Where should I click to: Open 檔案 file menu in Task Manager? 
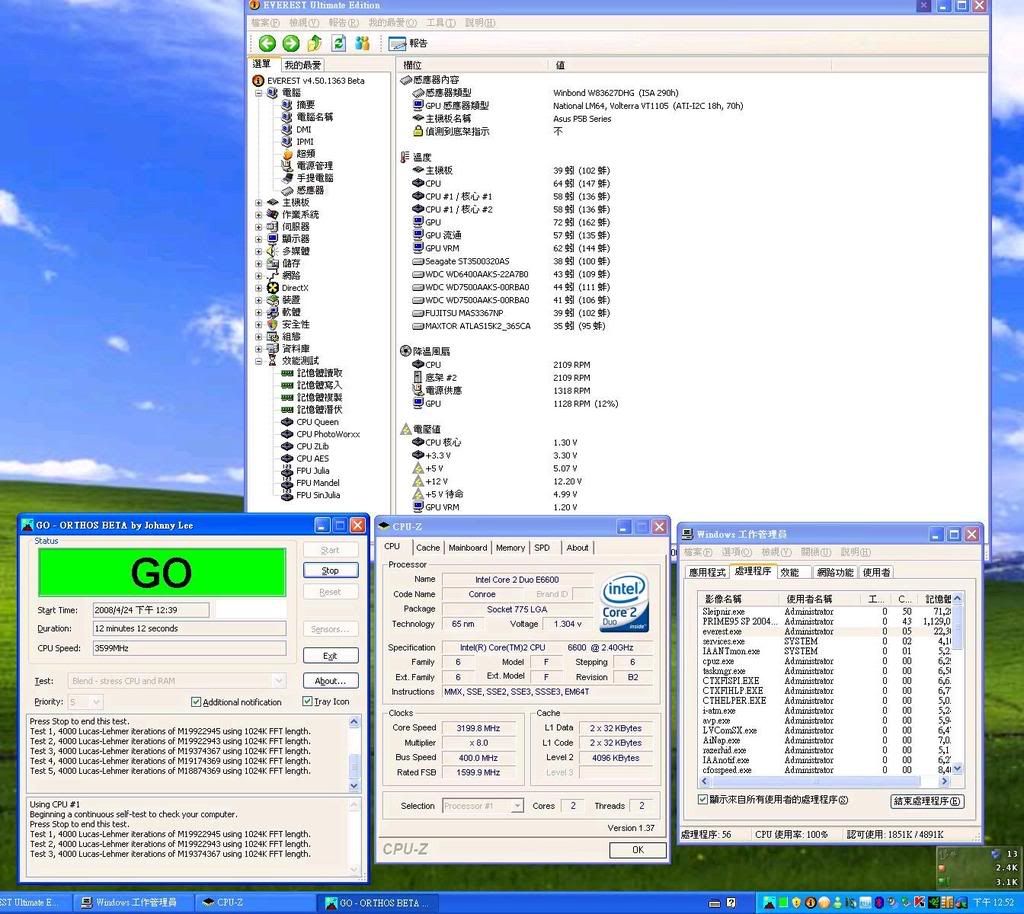[697, 552]
